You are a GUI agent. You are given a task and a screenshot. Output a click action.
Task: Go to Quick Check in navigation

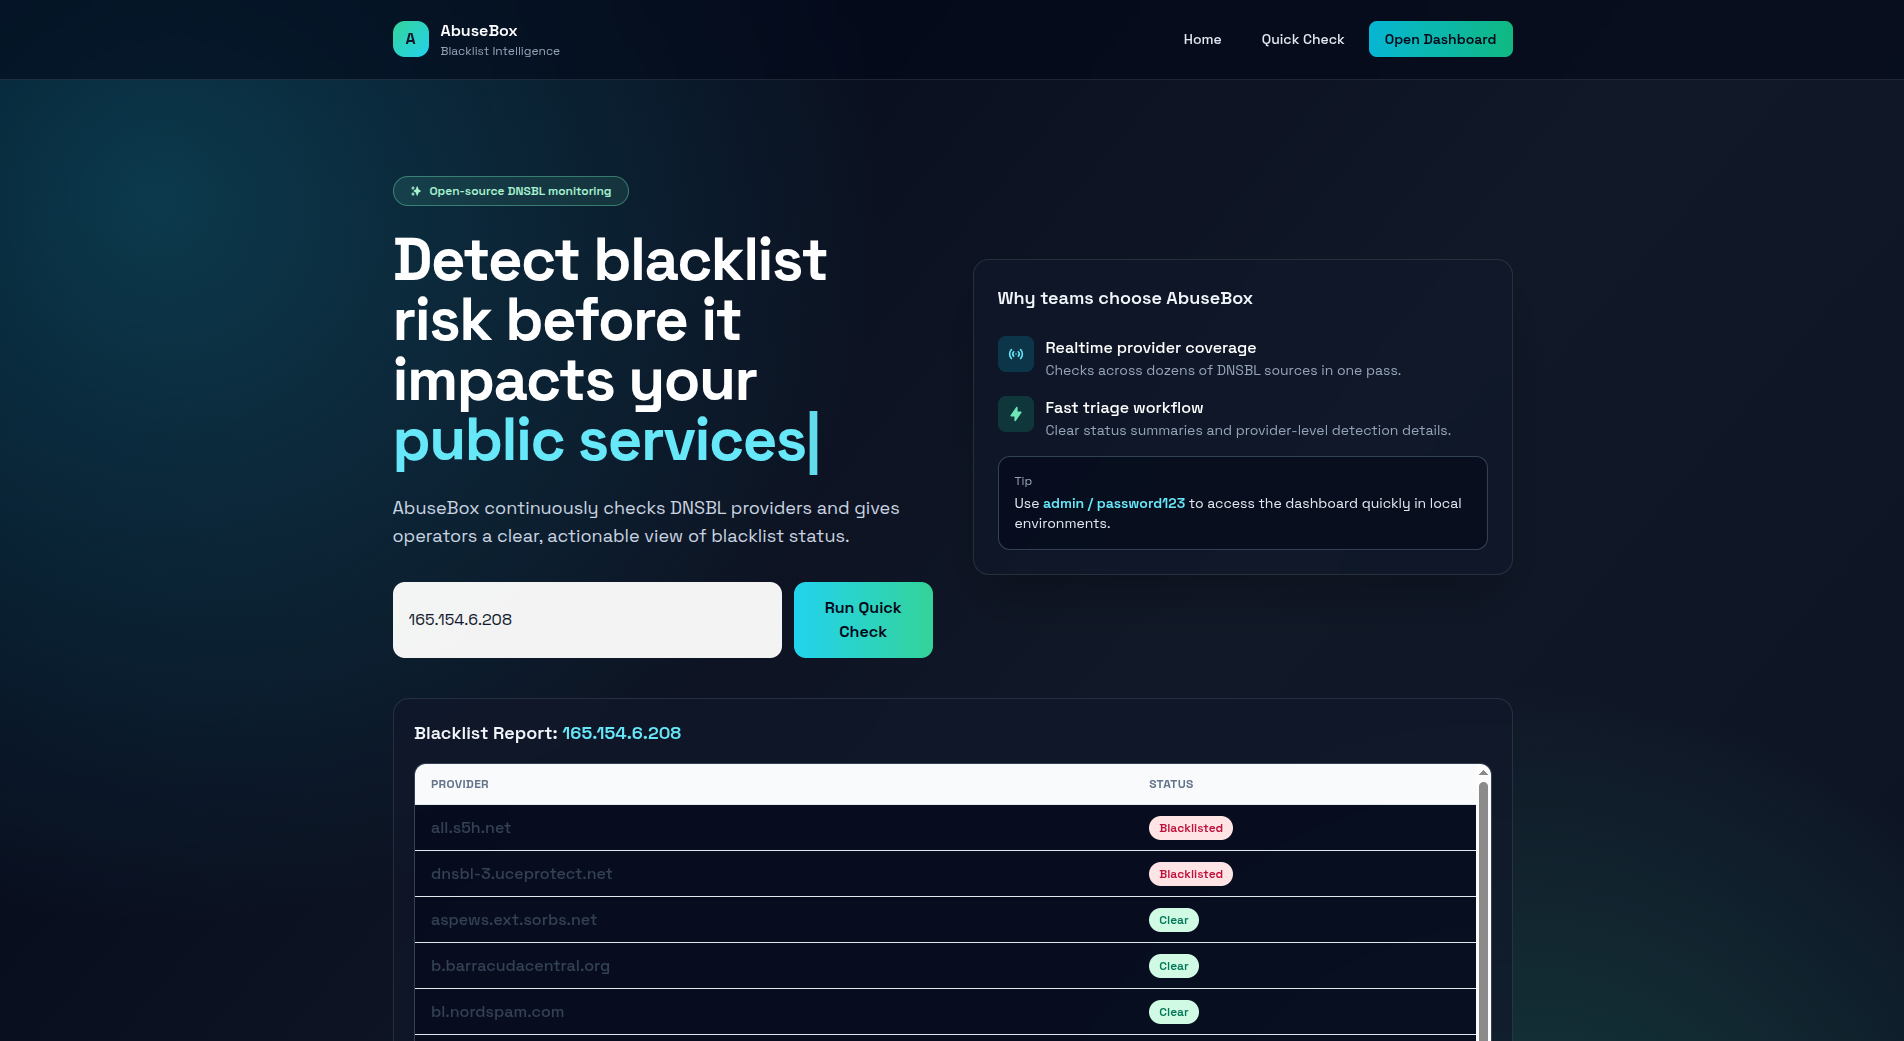click(1302, 39)
